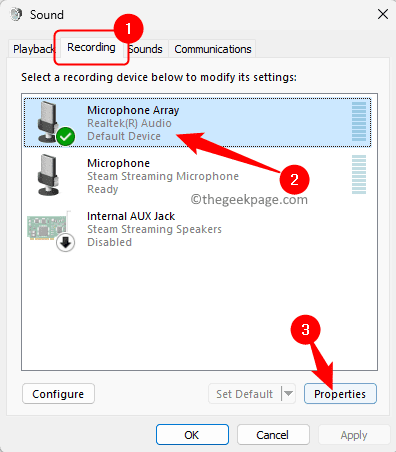This screenshot has height=452, width=396.
Task: Click the Microphone Array level meter
Action: [x=359, y=121]
